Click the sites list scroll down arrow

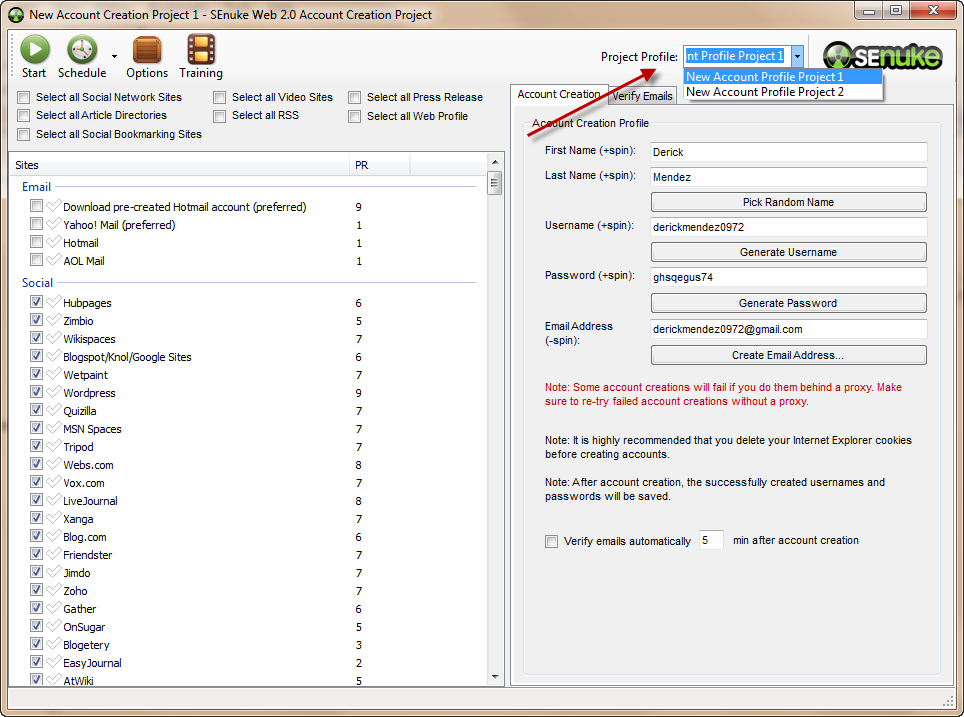click(495, 677)
